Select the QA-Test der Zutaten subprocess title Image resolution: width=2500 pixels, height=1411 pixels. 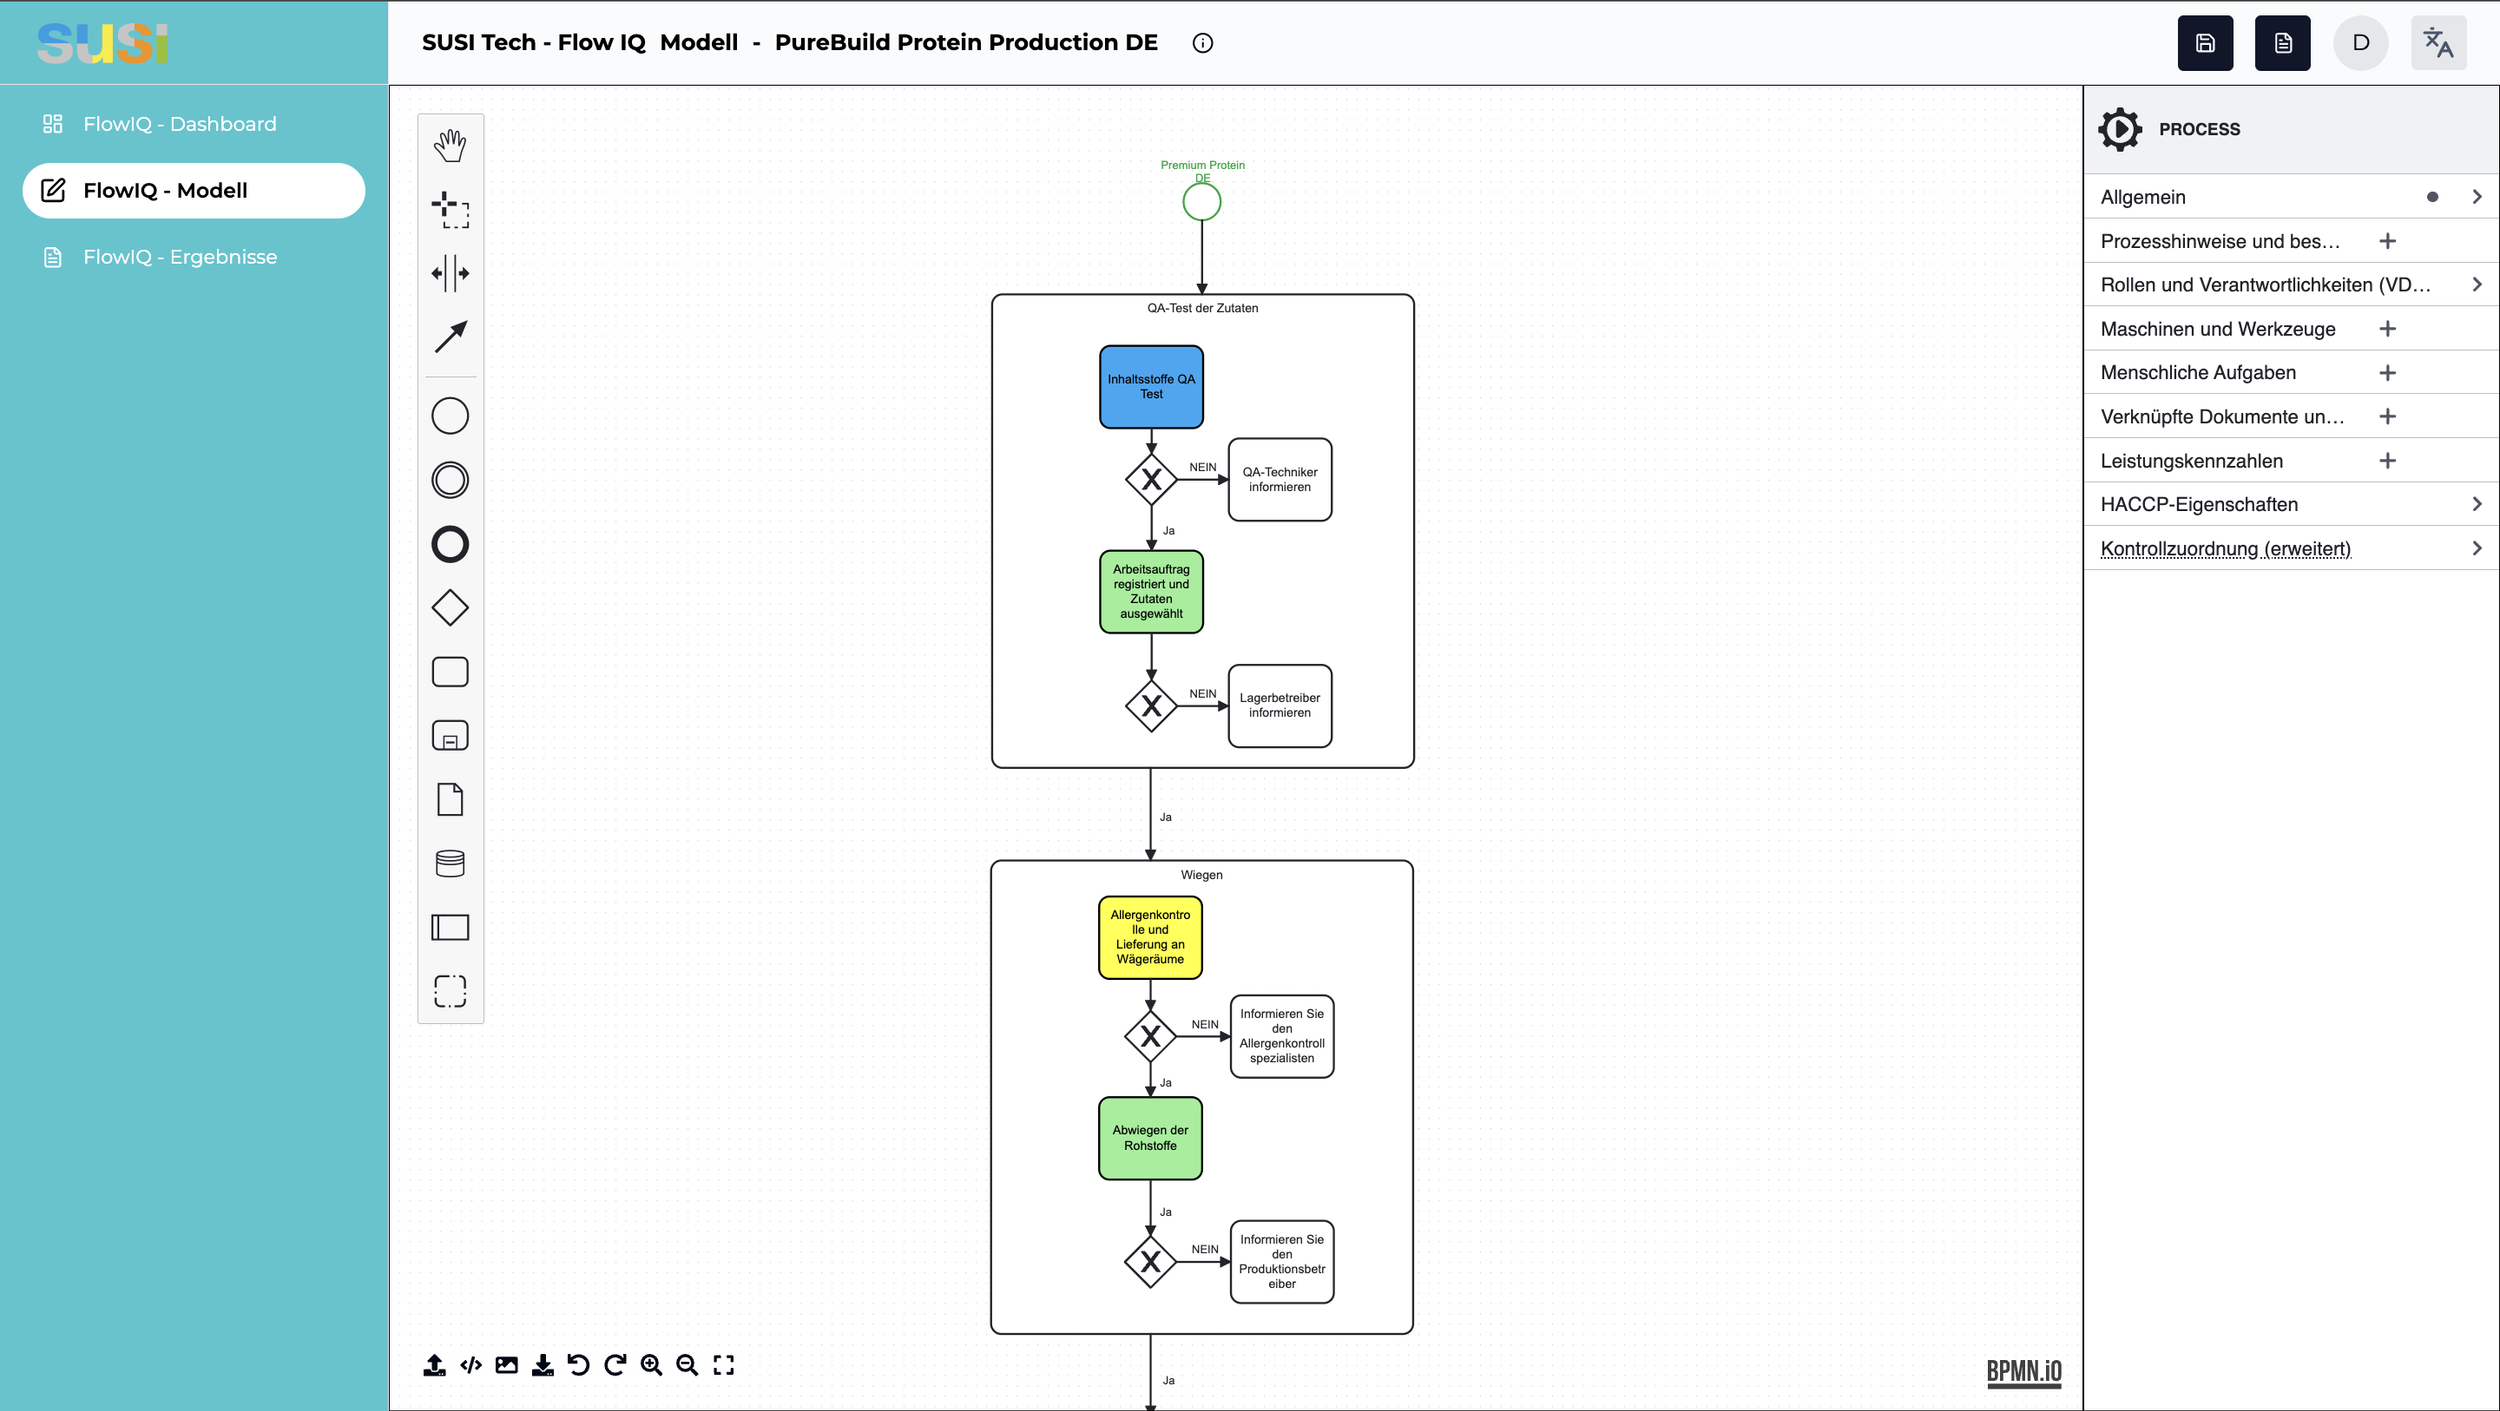click(1203, 308)
